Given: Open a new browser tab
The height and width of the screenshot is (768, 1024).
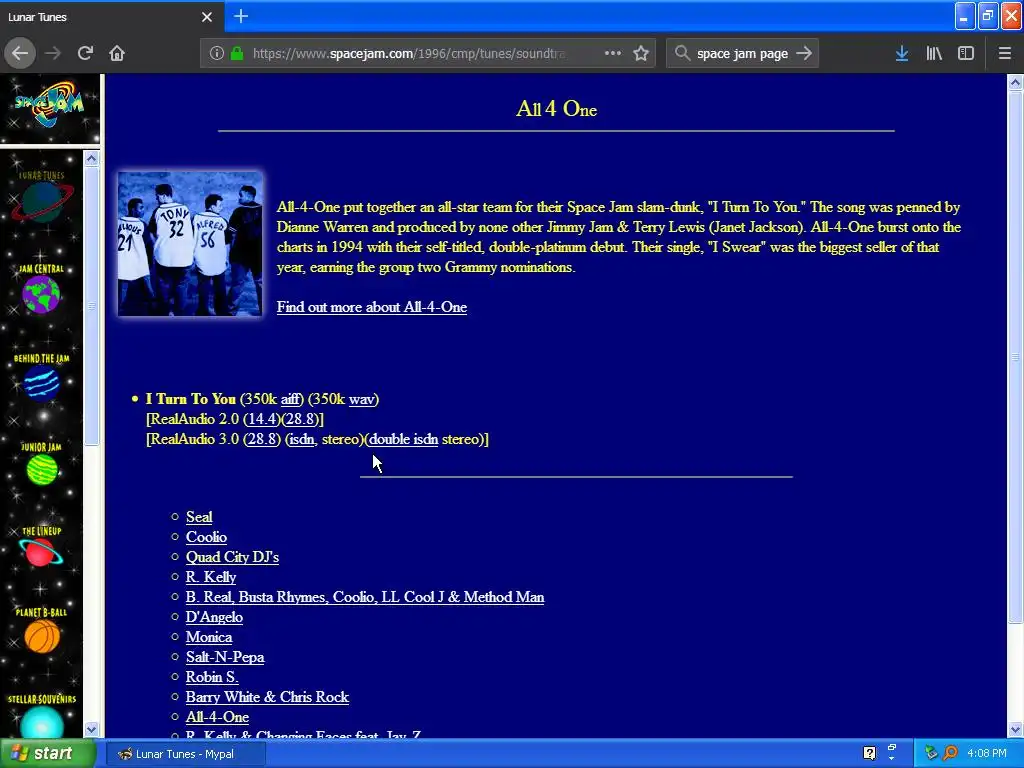Looking at the screenshot, I should click(241, 16).
